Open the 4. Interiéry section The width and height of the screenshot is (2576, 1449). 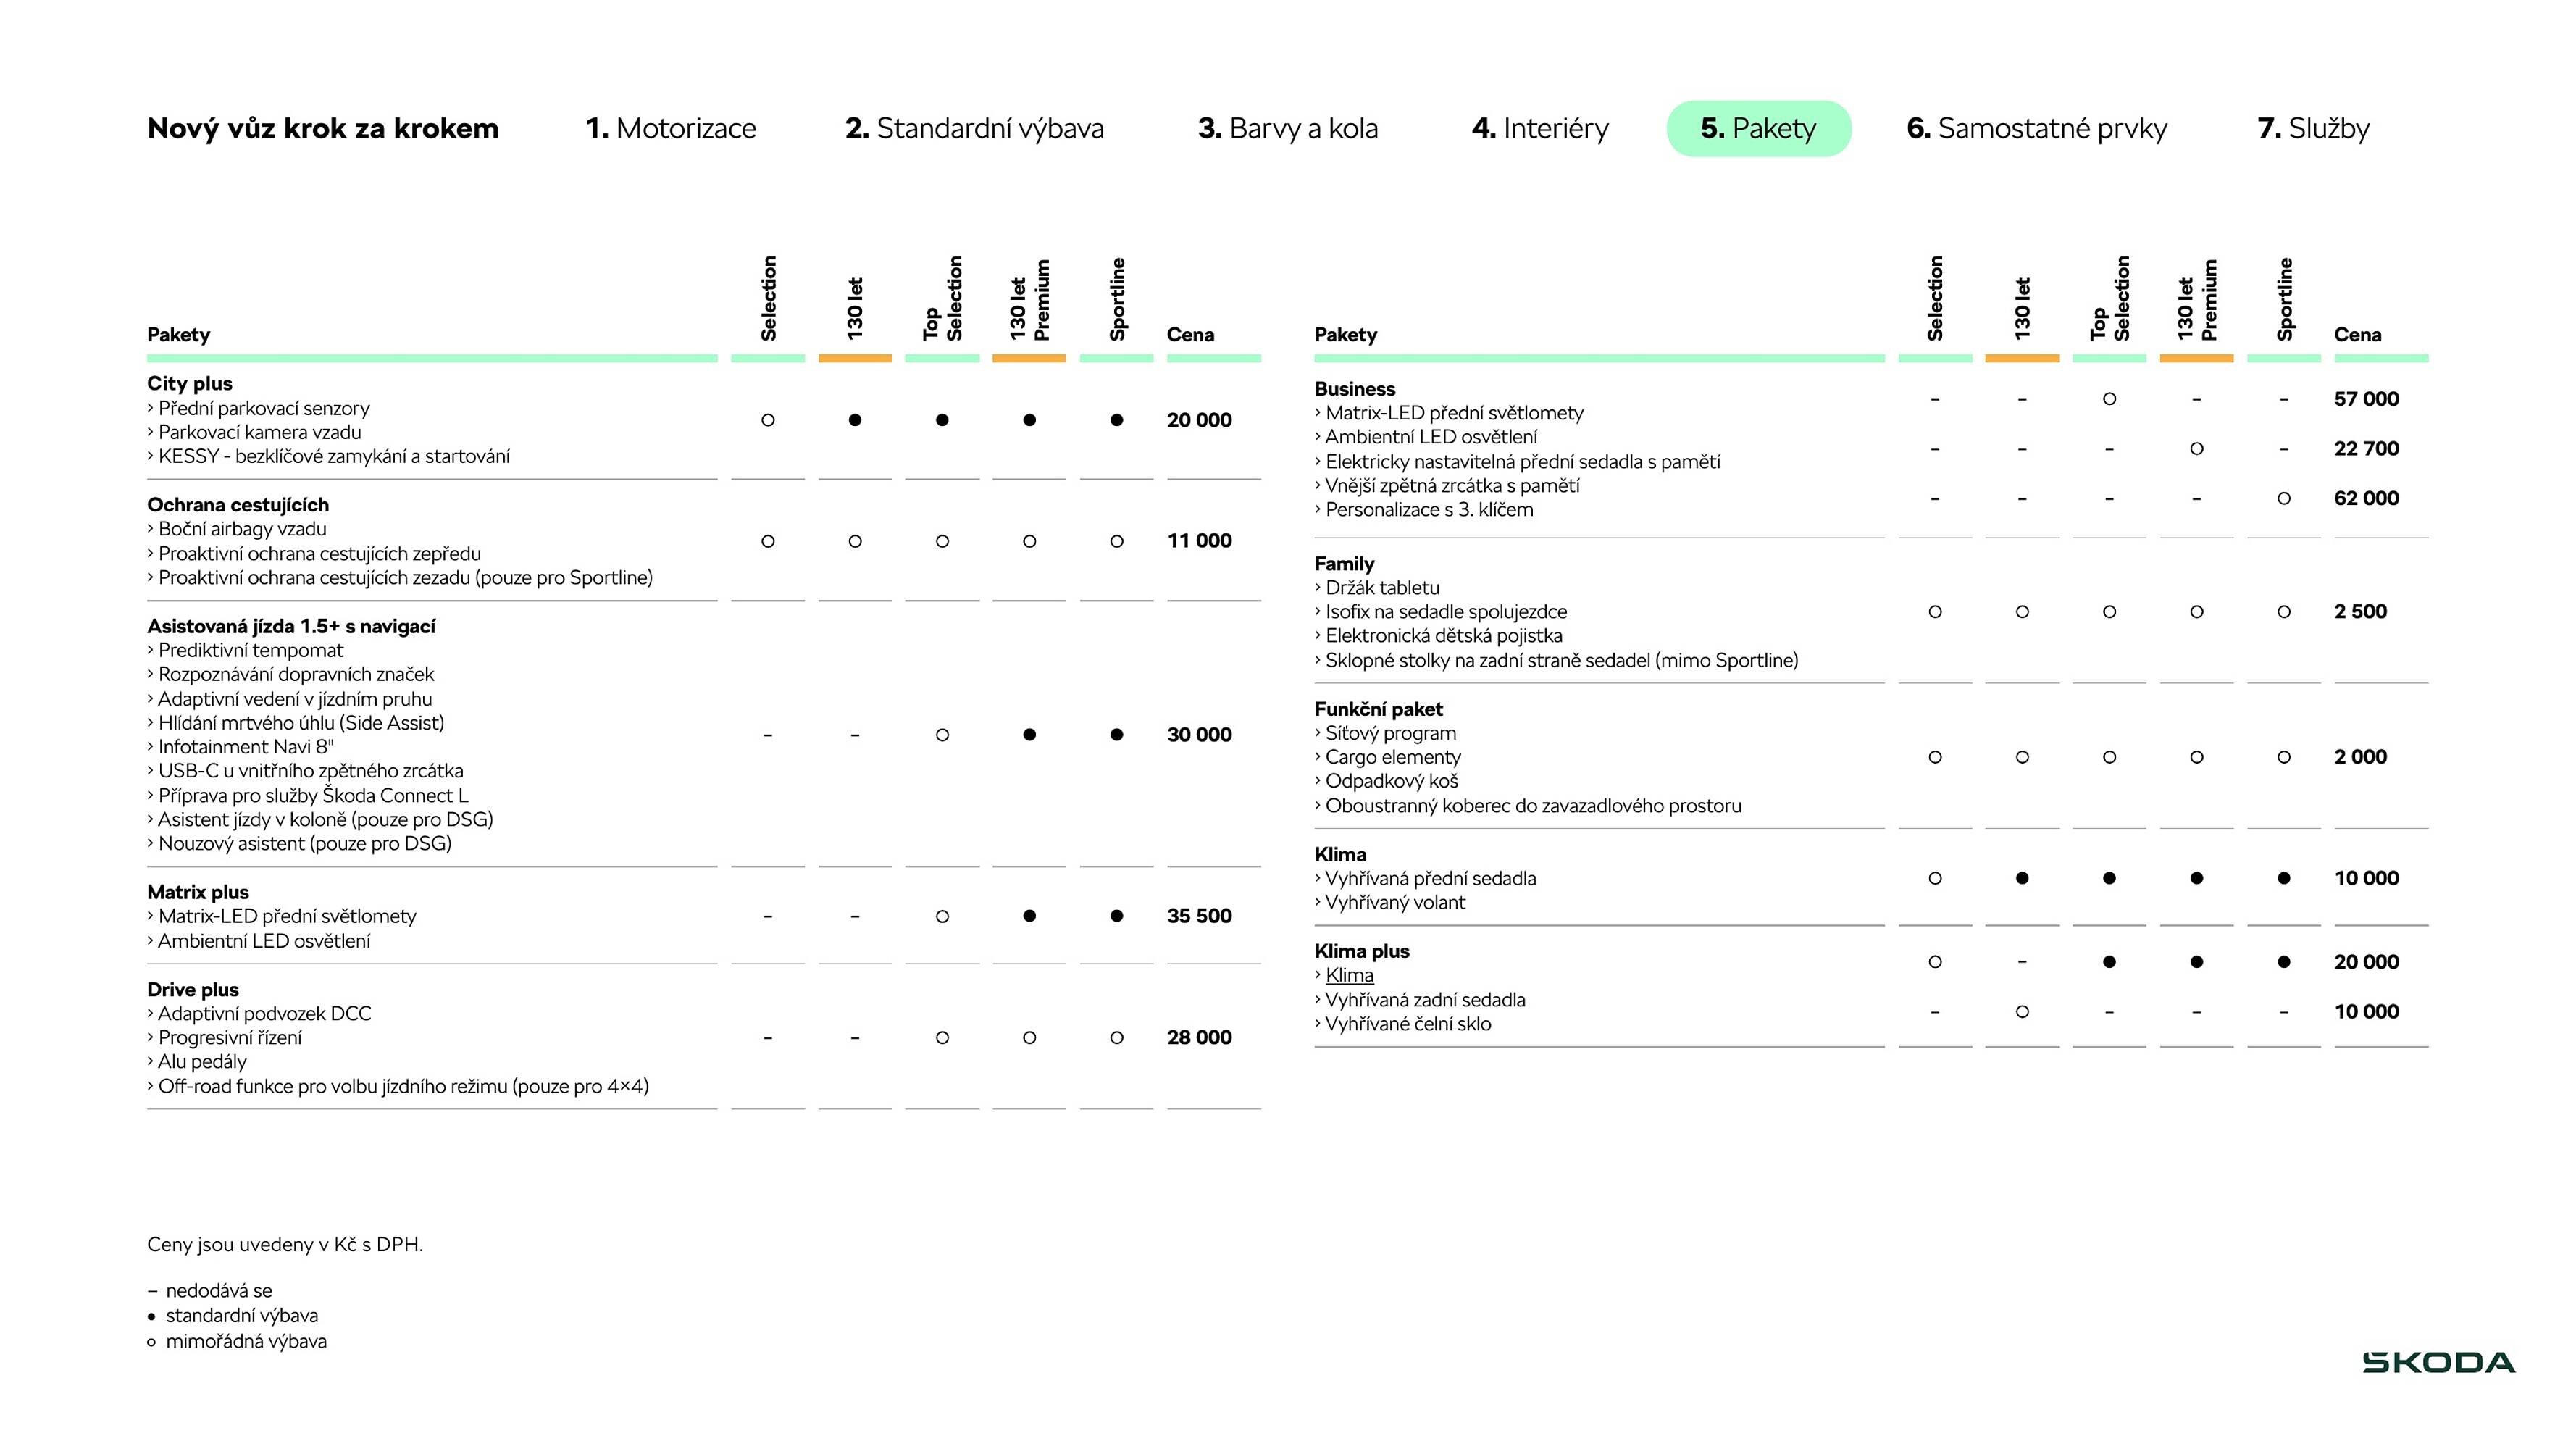click(x=1540, y=128)
